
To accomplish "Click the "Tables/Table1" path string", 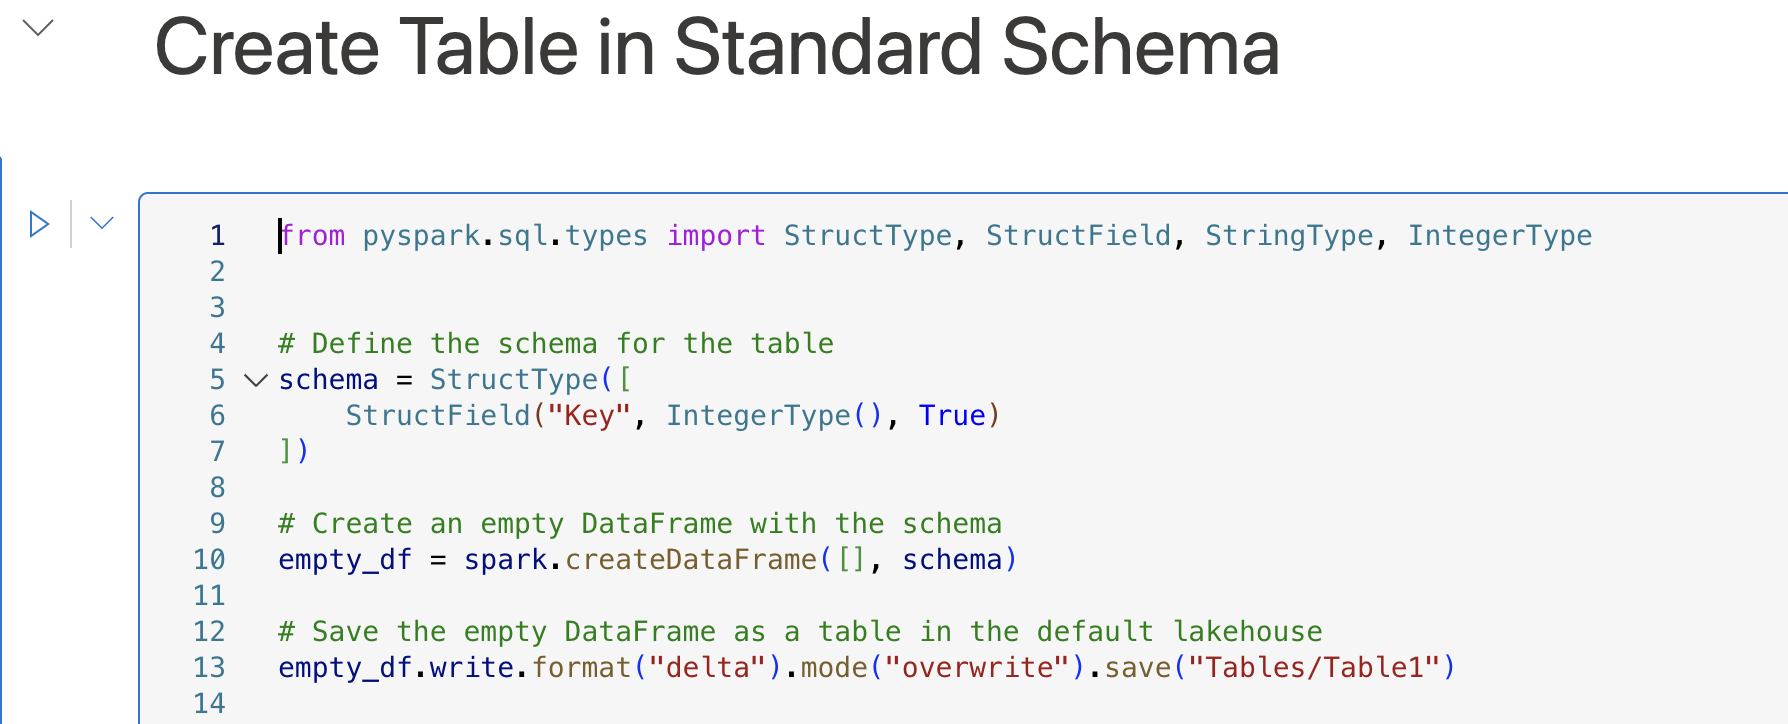I will 1314,668.
